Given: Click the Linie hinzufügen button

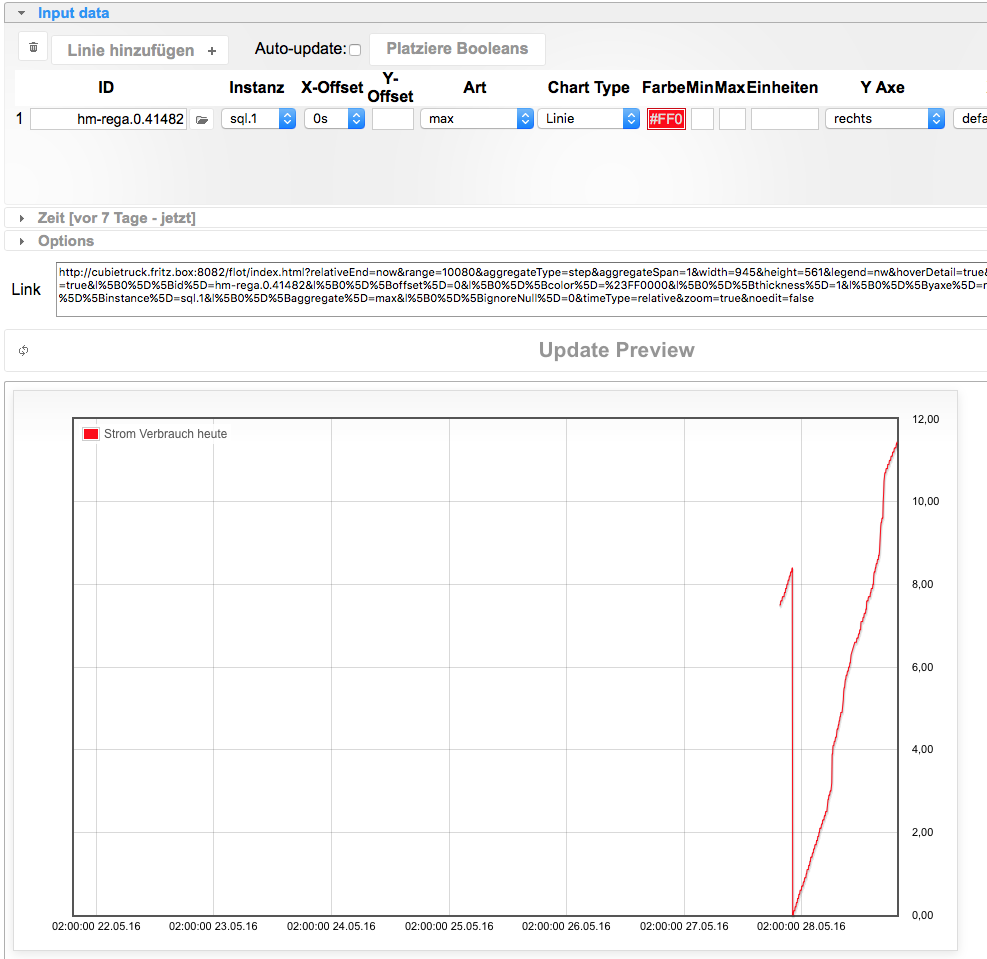Looking at the screenshot, I should pos(141,50).
